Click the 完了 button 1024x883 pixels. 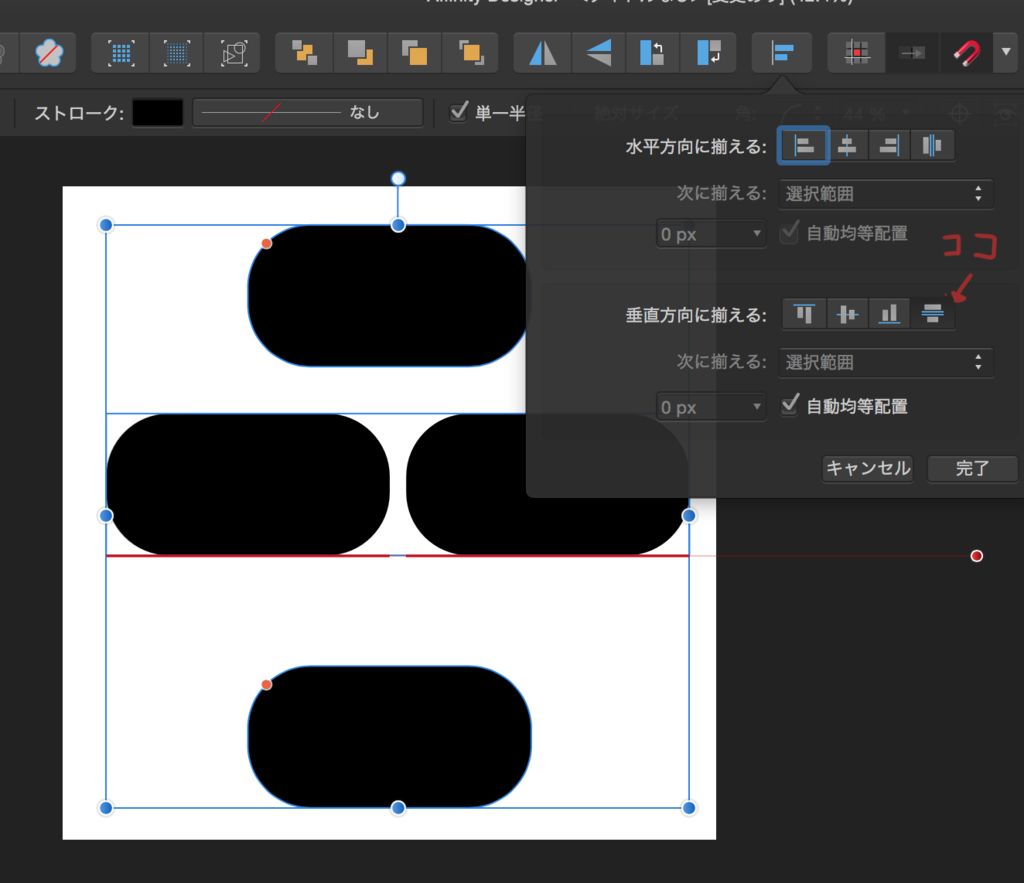pyautogui.click(x=972, y=468)
